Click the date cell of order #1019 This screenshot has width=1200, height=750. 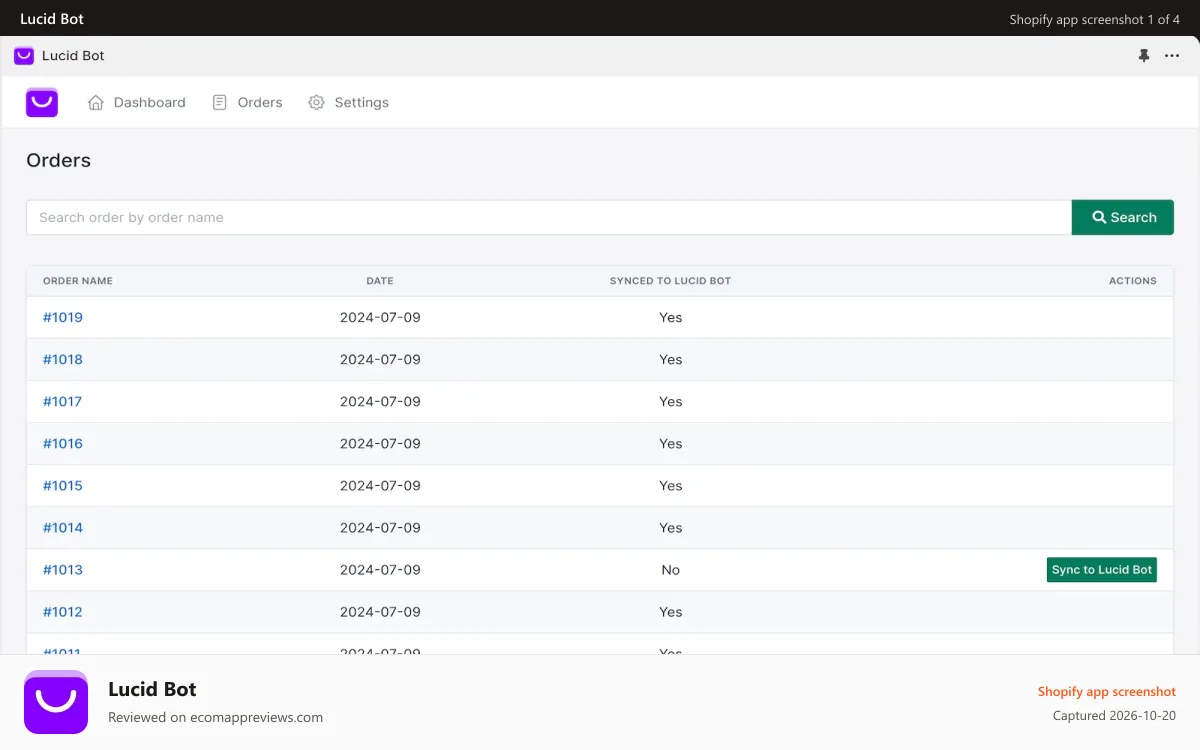point(380,317)
